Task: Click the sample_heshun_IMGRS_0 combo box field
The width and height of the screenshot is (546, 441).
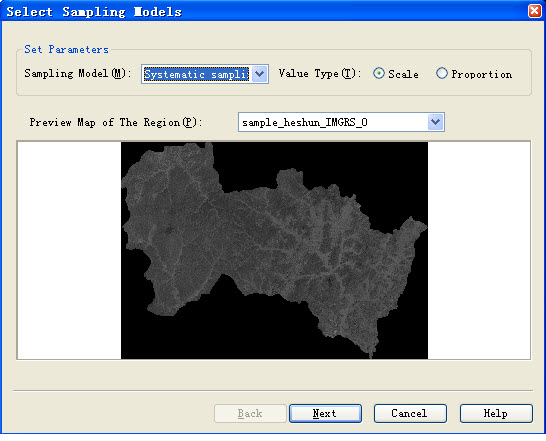Action: (341, 122)
